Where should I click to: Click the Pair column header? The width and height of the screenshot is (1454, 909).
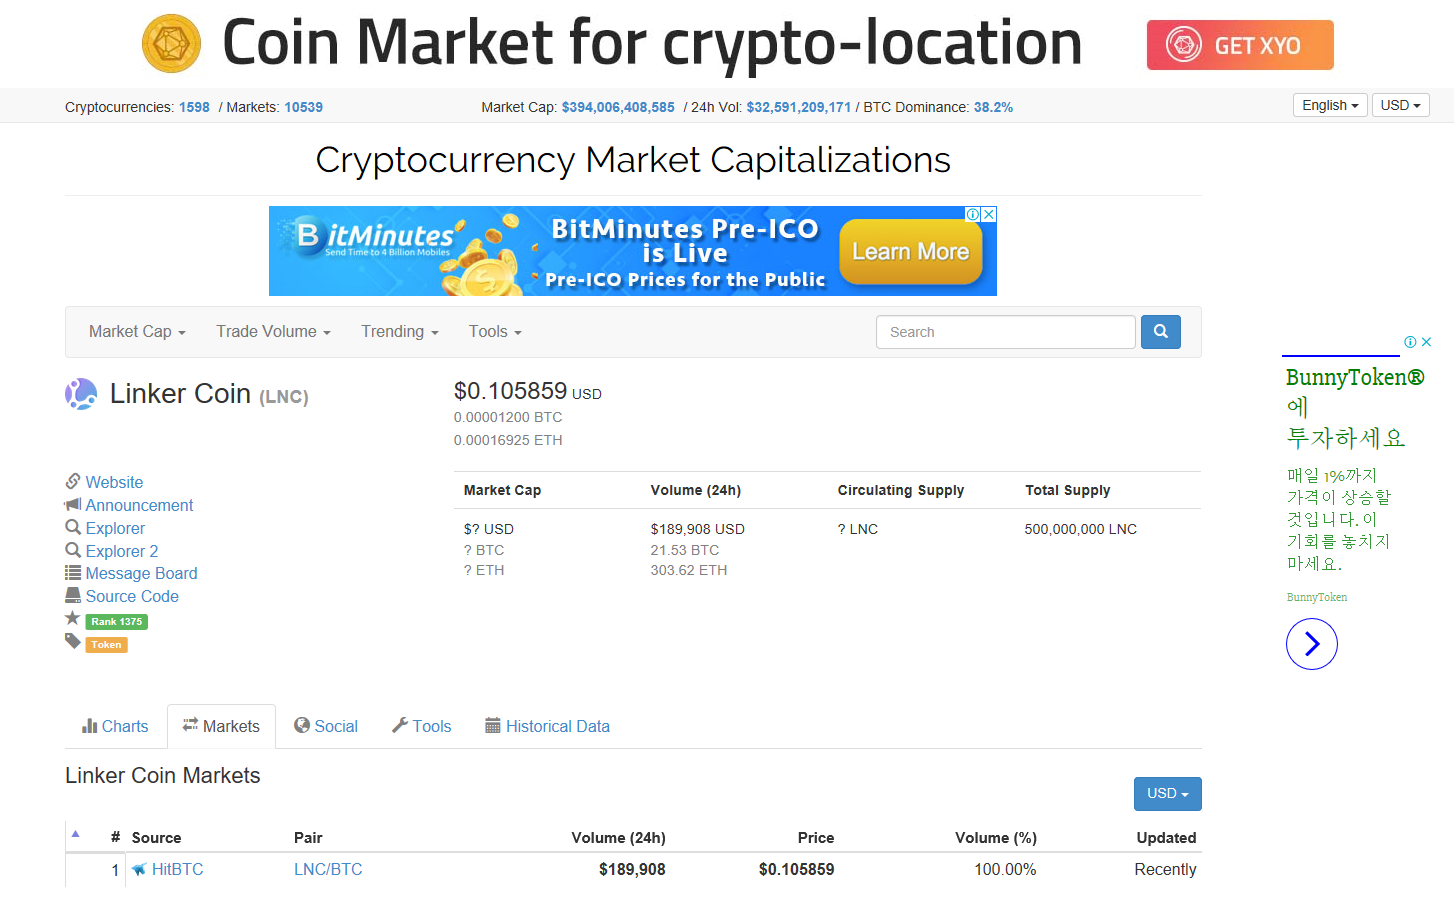(308, 838)
